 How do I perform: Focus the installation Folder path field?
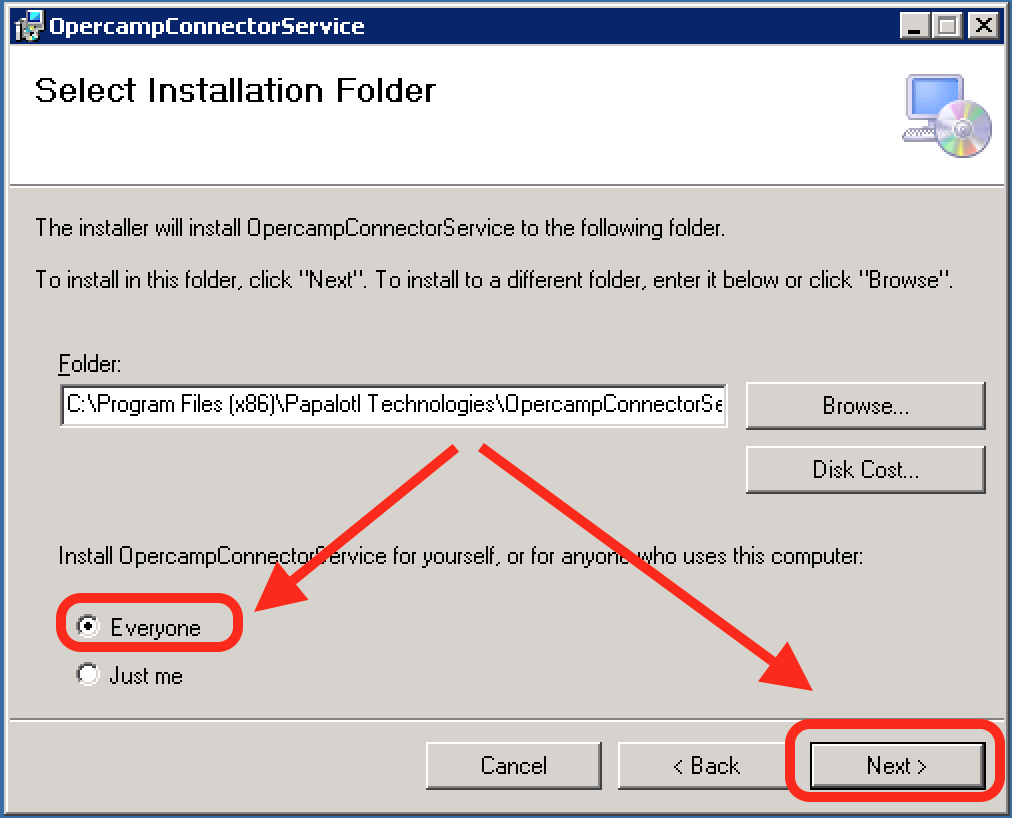coord(393,405)
